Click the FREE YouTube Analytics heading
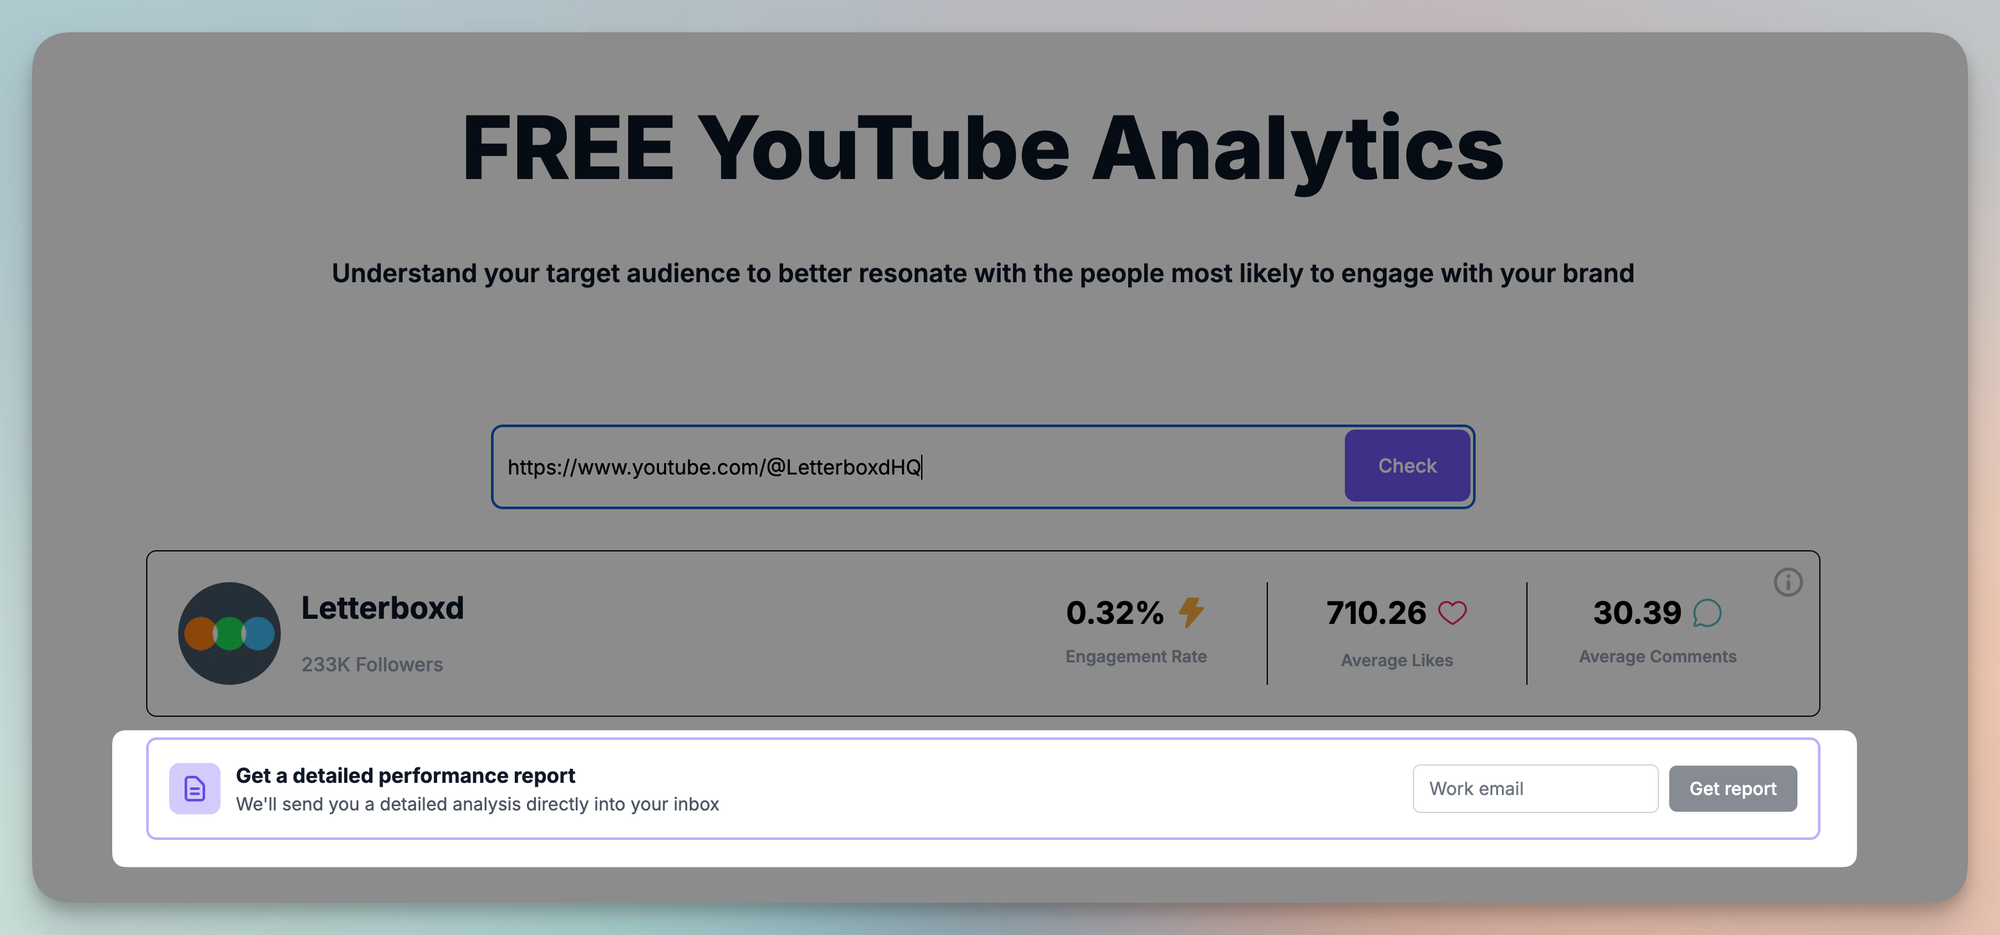Image resolution: width=2000 pixels, height=935 pixels. [982, 148]
